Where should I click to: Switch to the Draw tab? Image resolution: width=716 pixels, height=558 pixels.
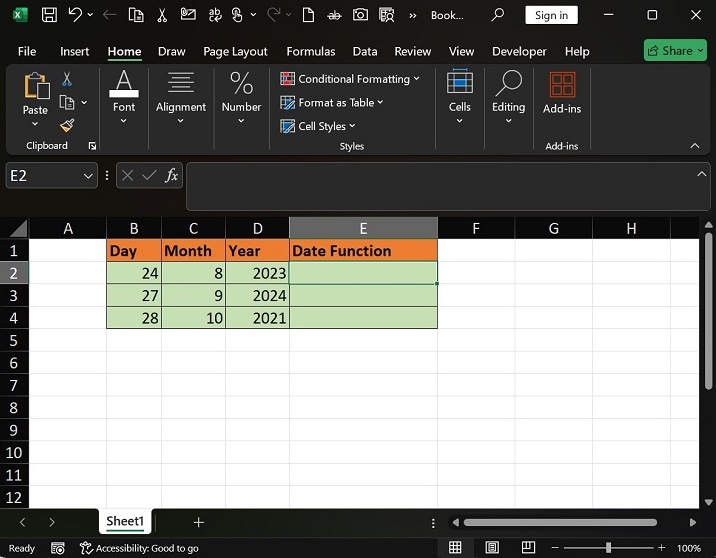pos(172,51)
